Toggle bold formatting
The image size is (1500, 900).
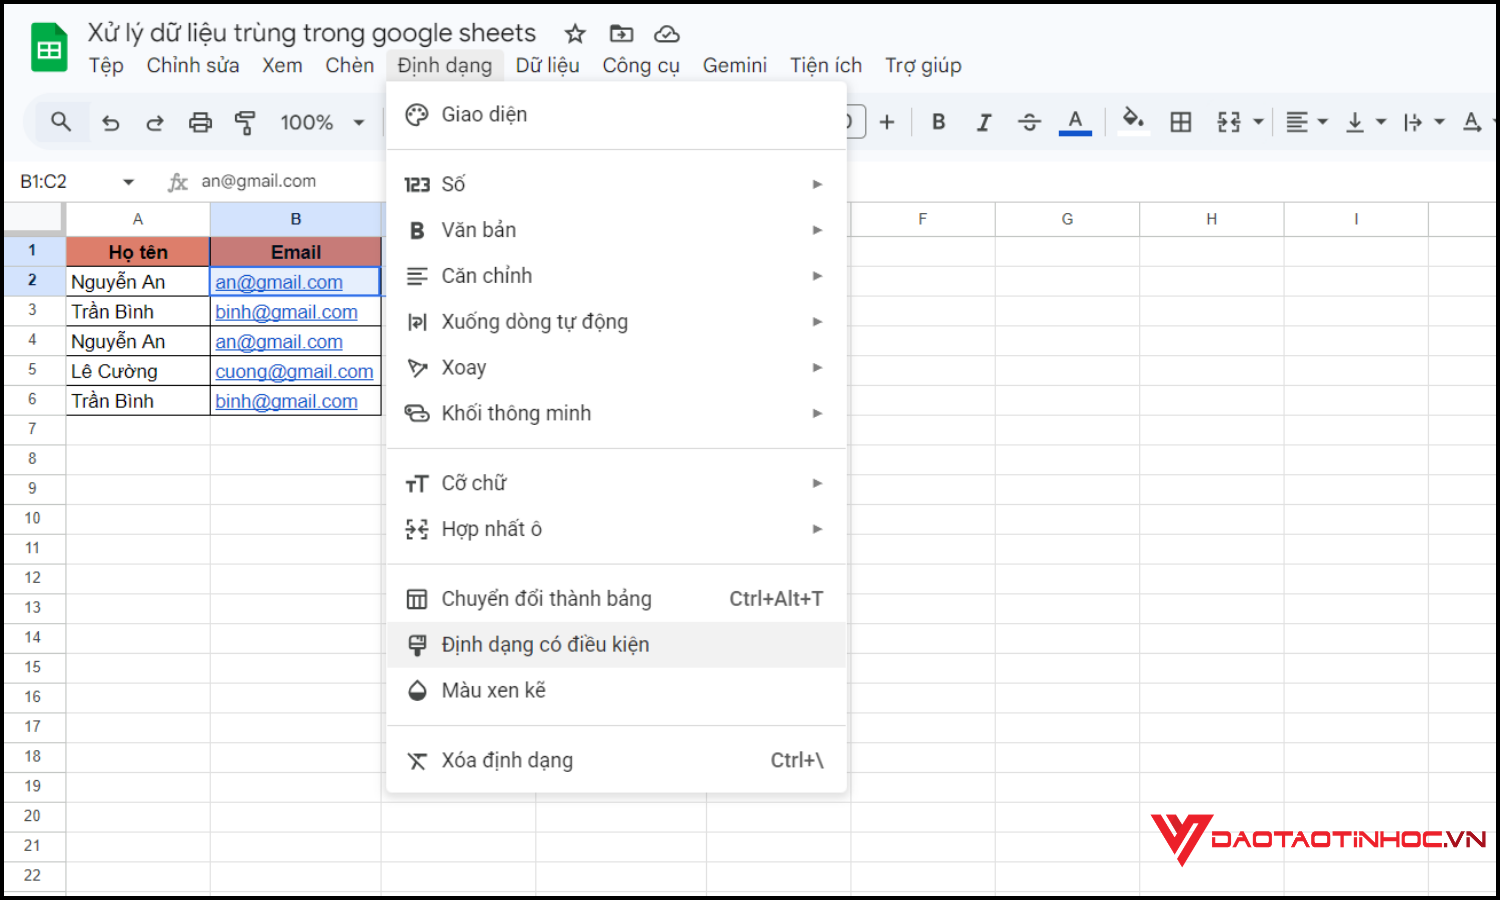point(938,121)
